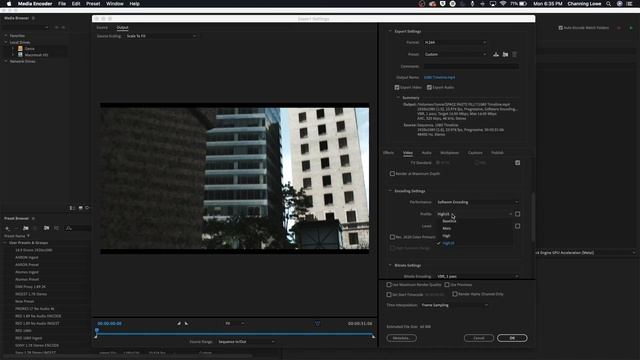The image size is (640, 360).
Task: Collapse the Export Settings section
Action: click(x=390, y=31)
